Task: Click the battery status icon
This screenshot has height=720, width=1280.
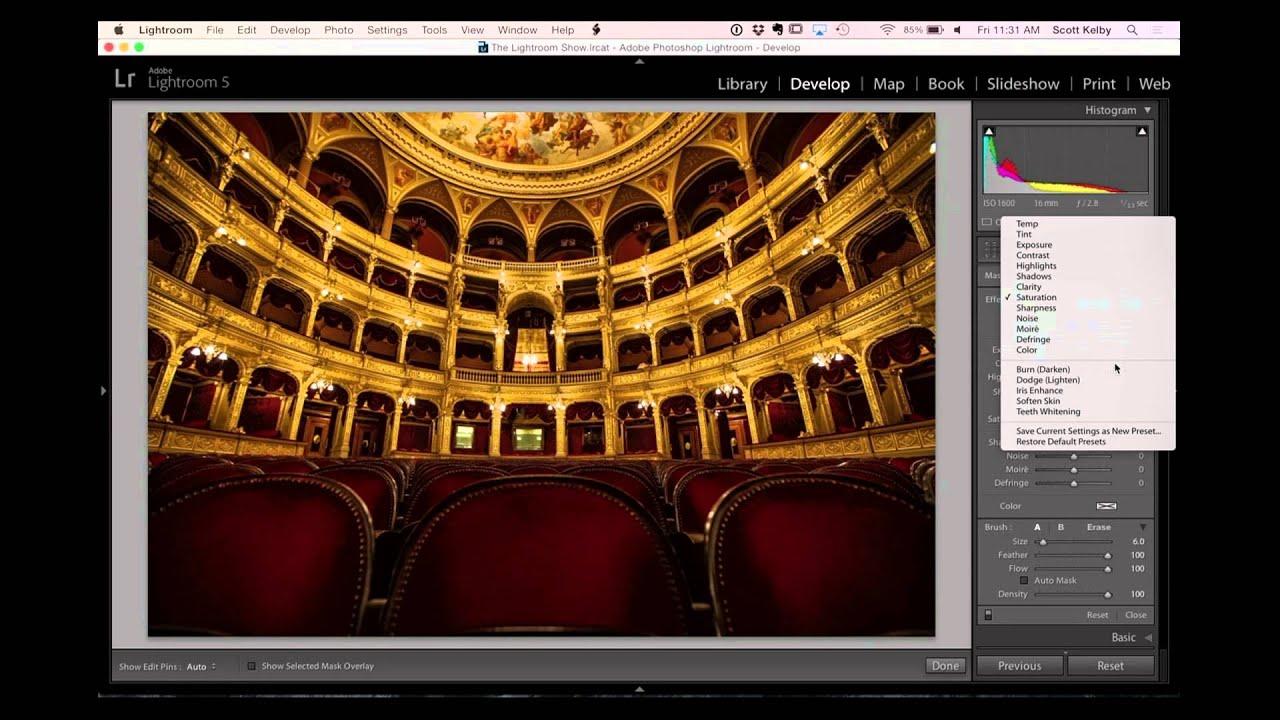Action: 937,30
